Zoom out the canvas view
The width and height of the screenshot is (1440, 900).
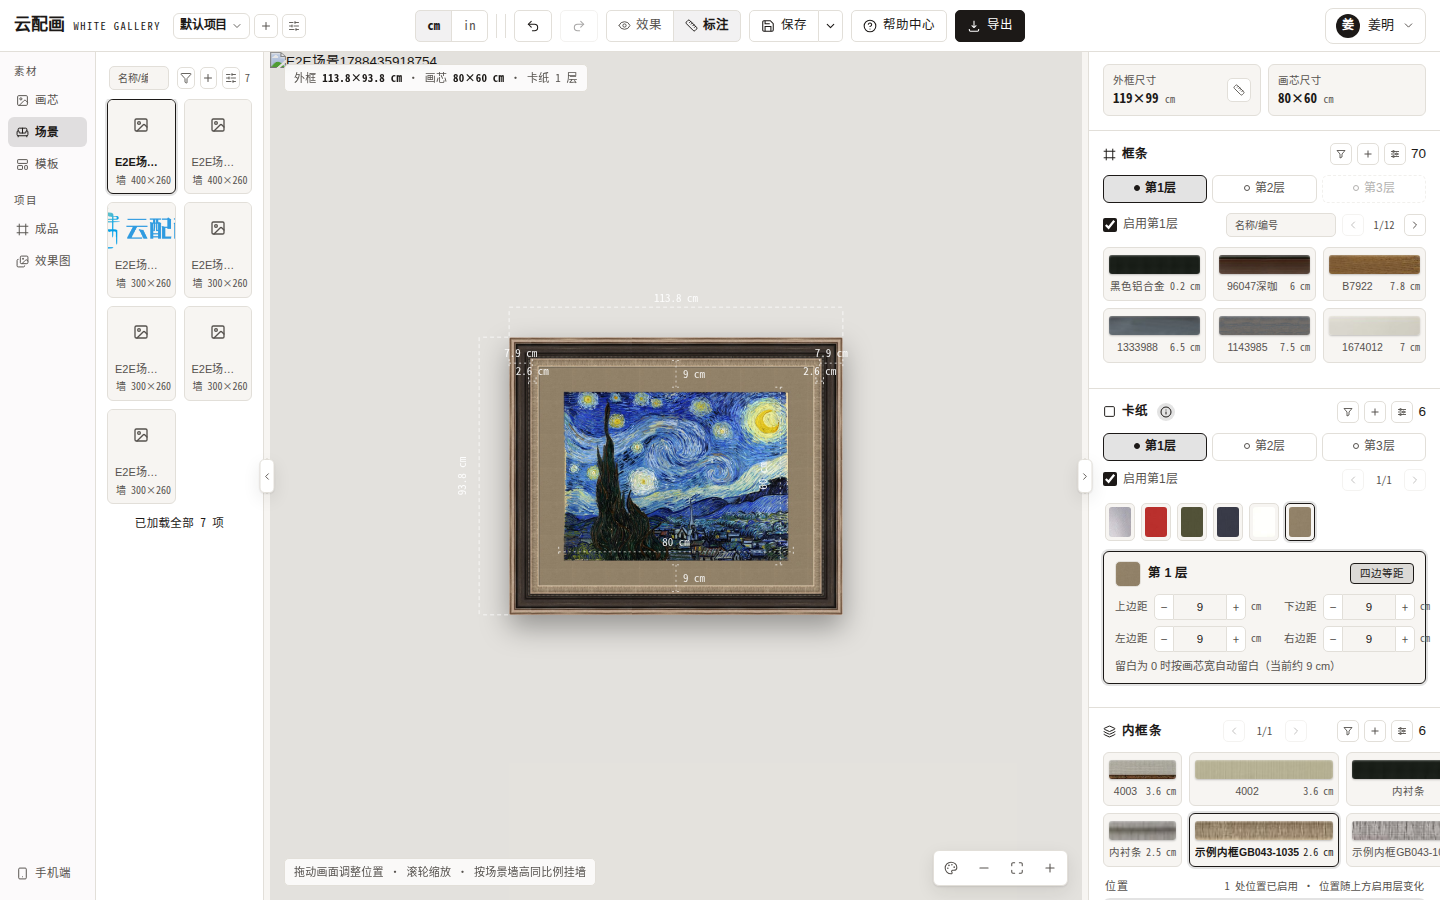coord(984,868)
